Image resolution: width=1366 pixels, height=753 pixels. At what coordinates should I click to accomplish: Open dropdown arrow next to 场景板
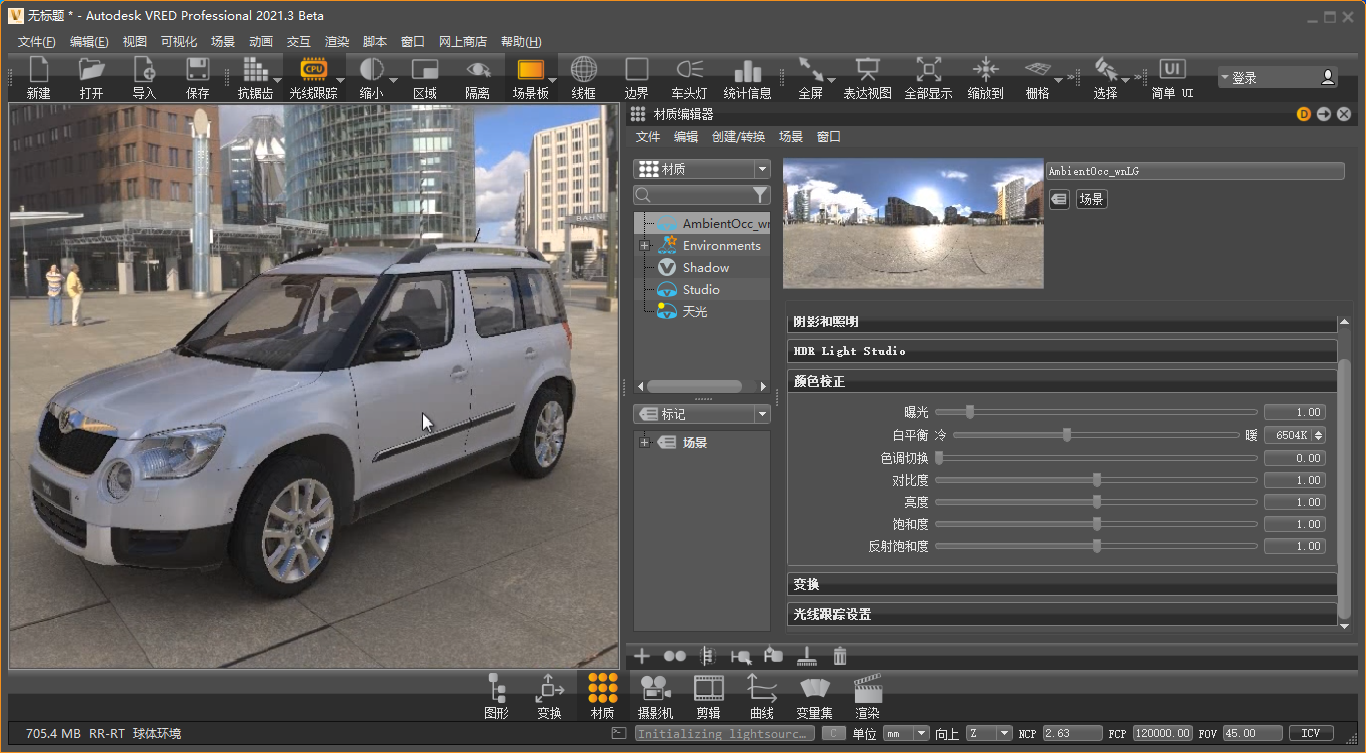(x=552, y=80)
